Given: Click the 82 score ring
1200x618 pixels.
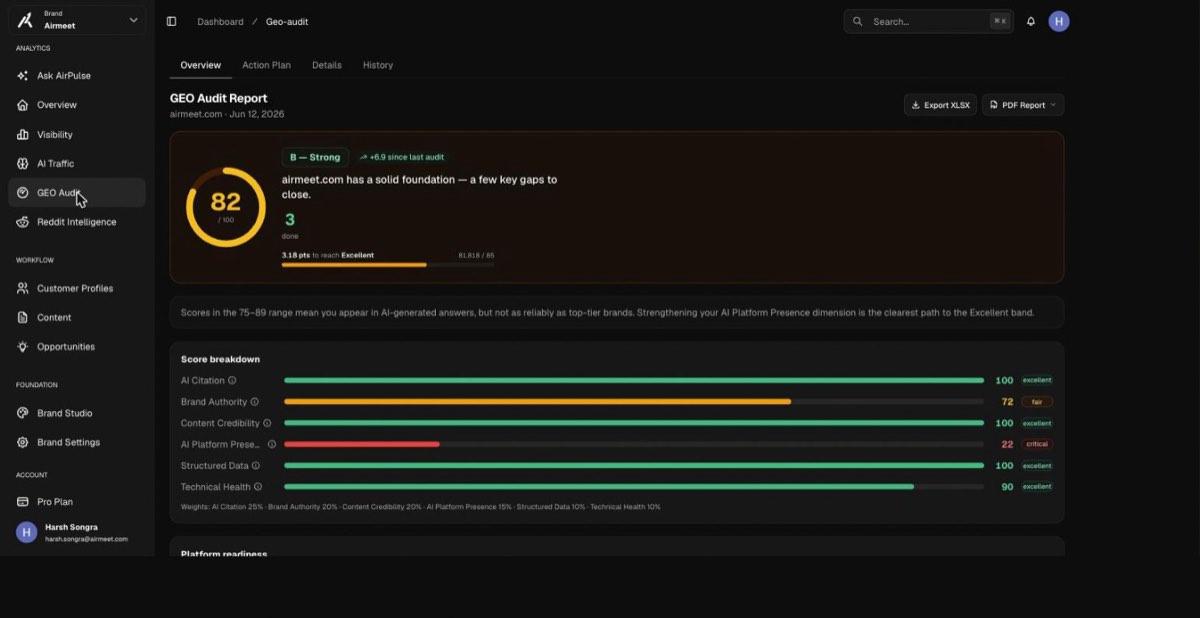Looking at the screenshot, I should [226, 207].
